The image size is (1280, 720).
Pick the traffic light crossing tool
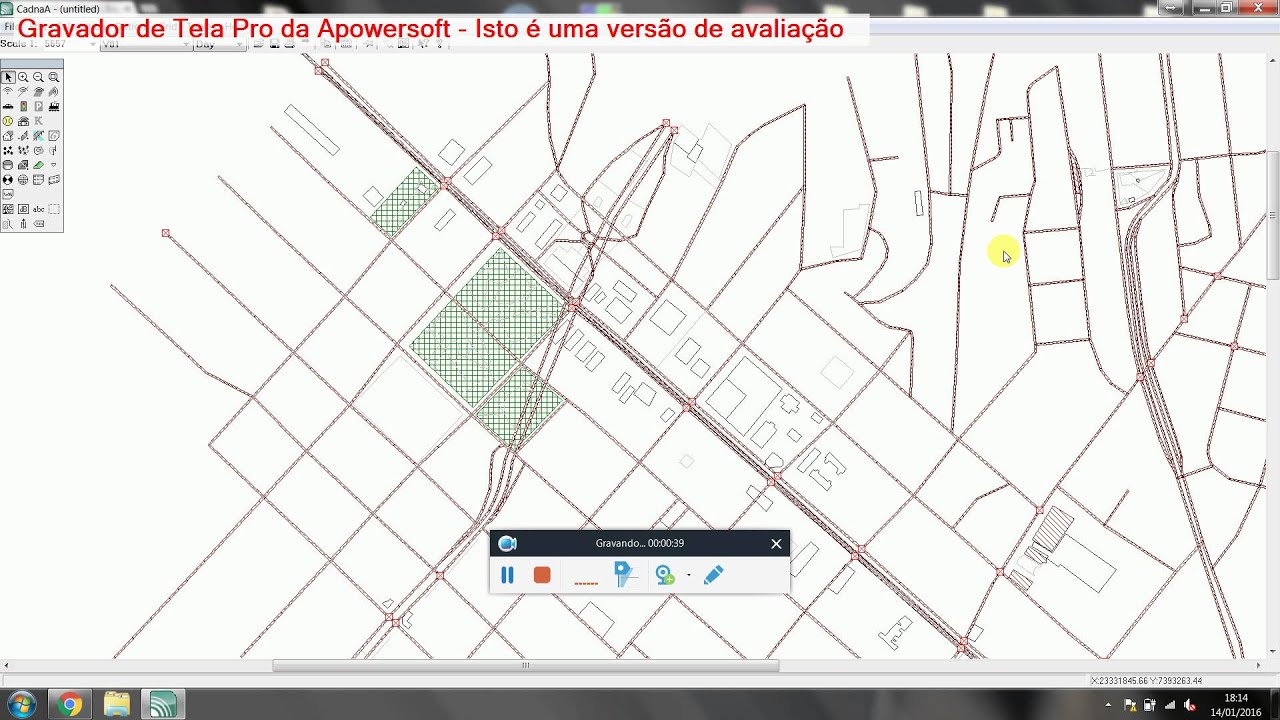pyautogui.click(x=23, y=106)
